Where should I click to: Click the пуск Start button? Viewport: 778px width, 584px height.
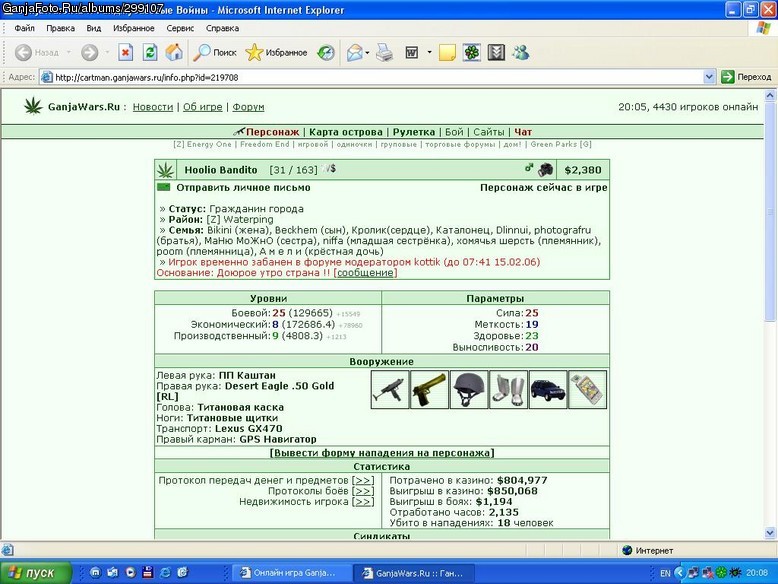tap(35, 573)
